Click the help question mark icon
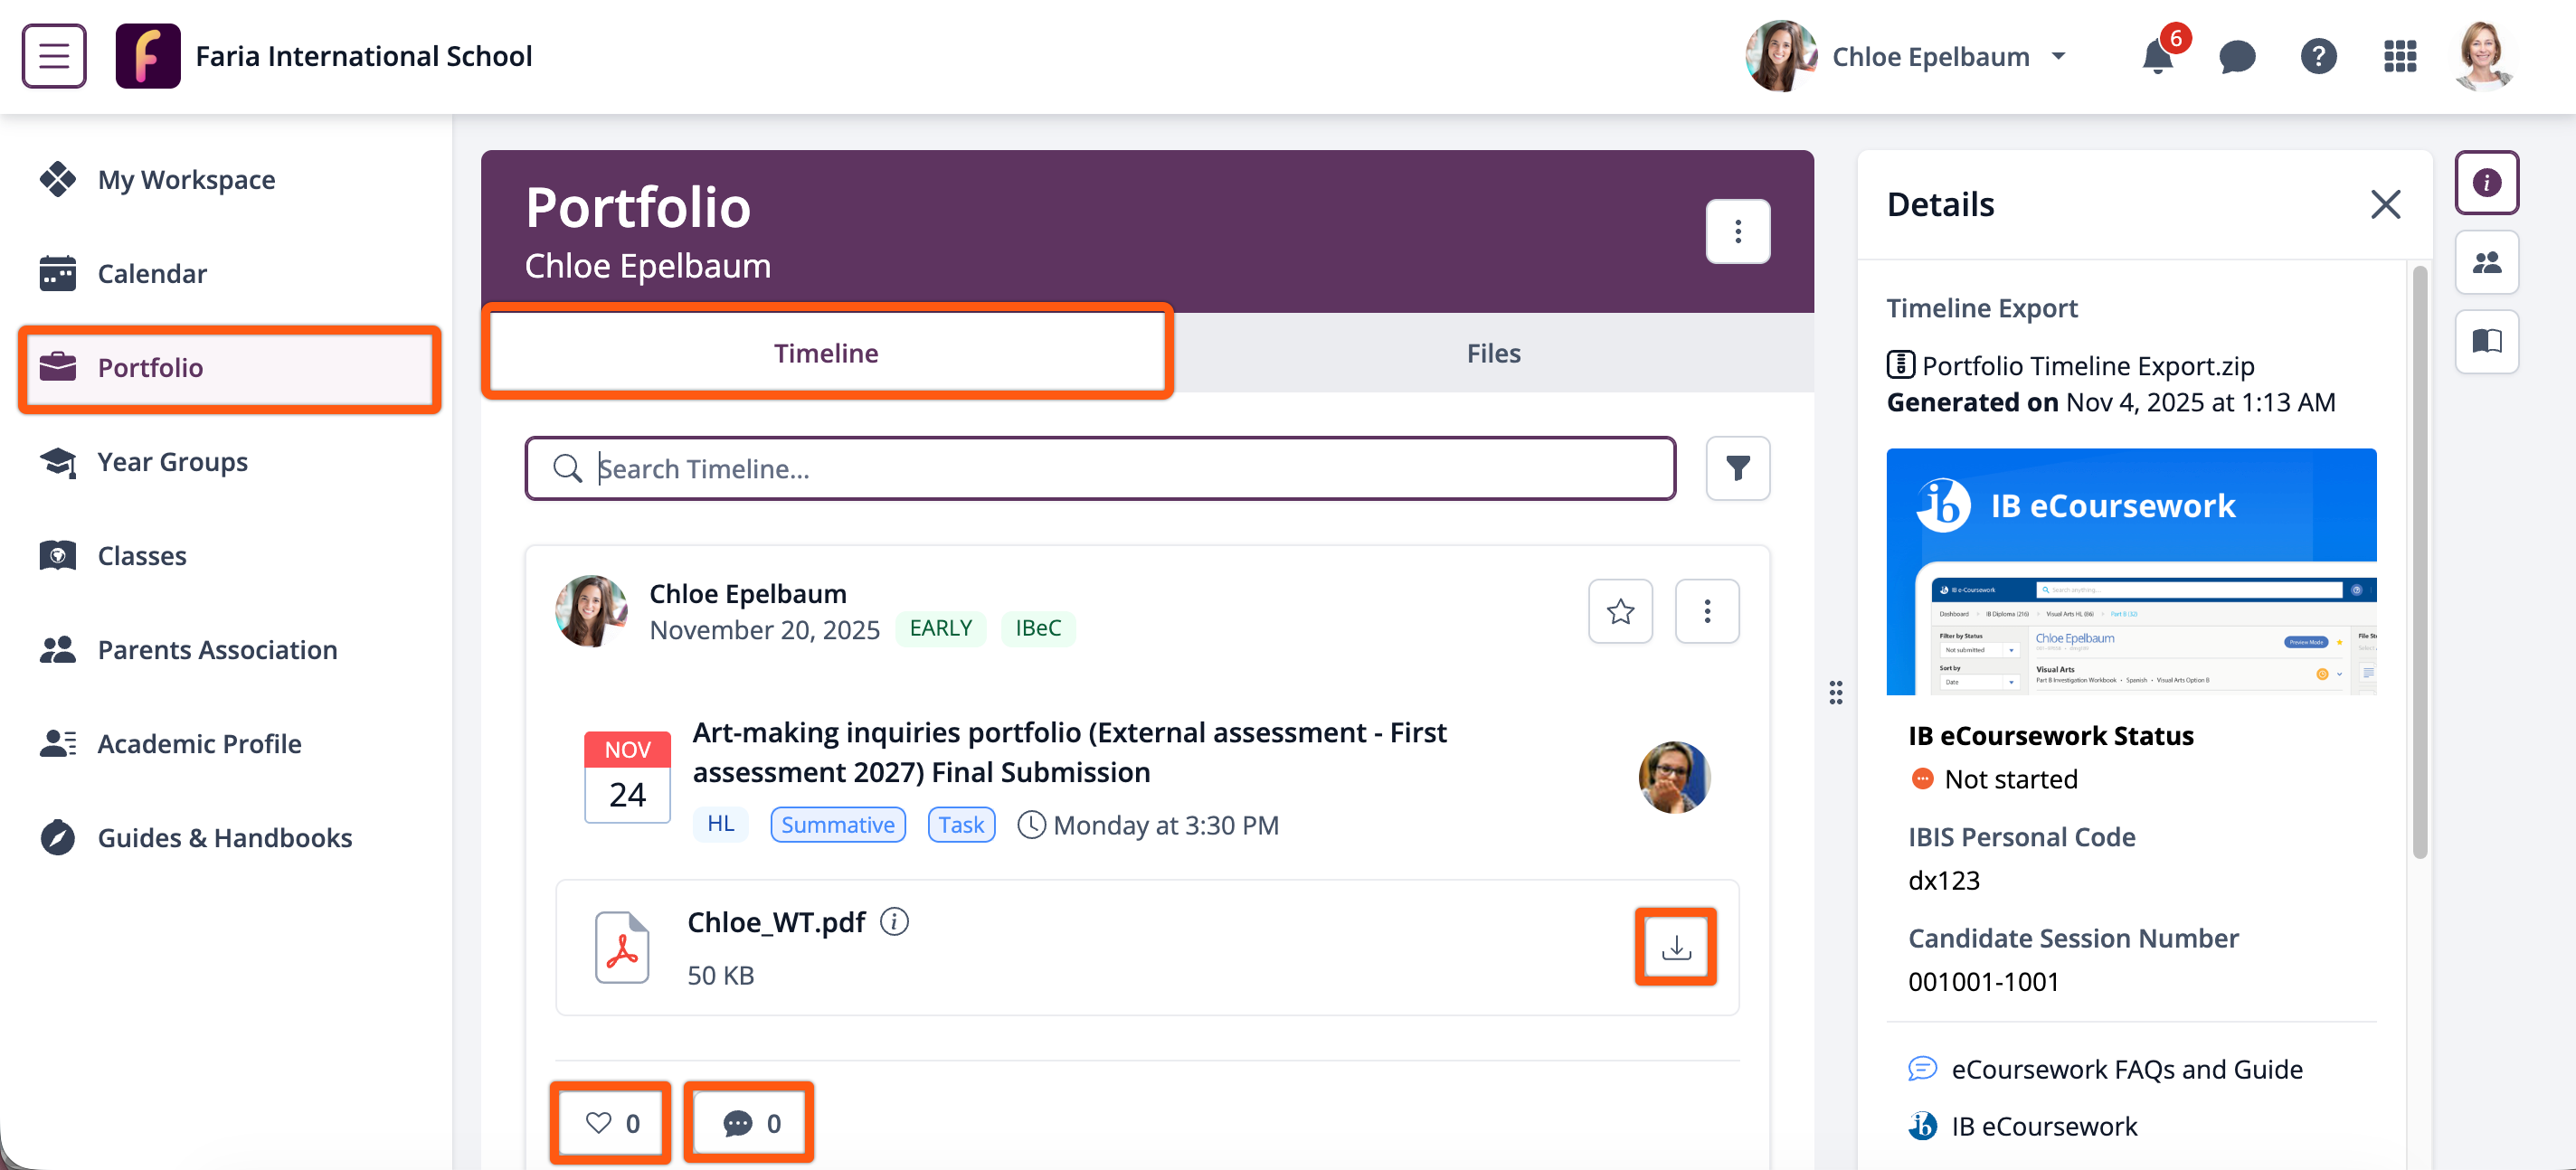 click(x=2317, y=57)
